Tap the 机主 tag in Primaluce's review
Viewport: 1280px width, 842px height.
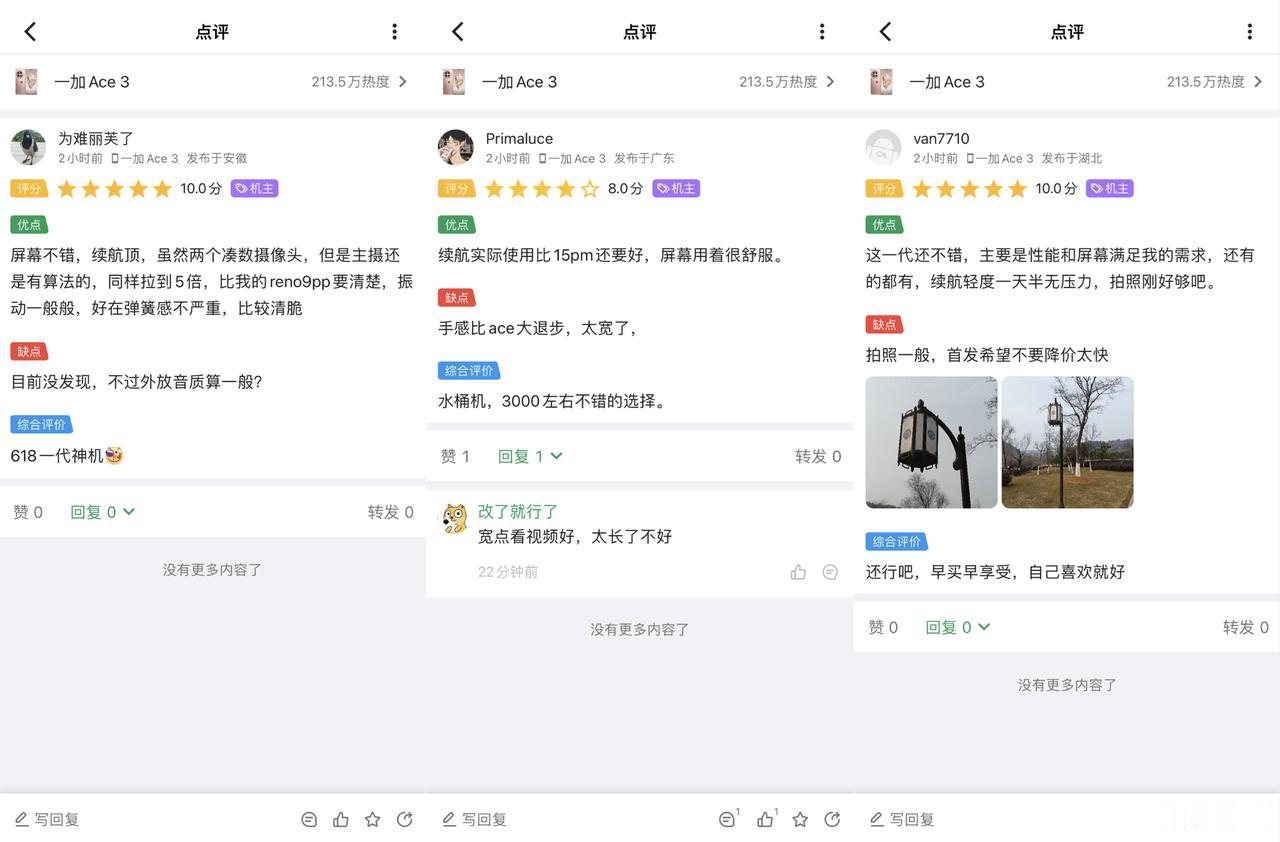pos(676,188)
